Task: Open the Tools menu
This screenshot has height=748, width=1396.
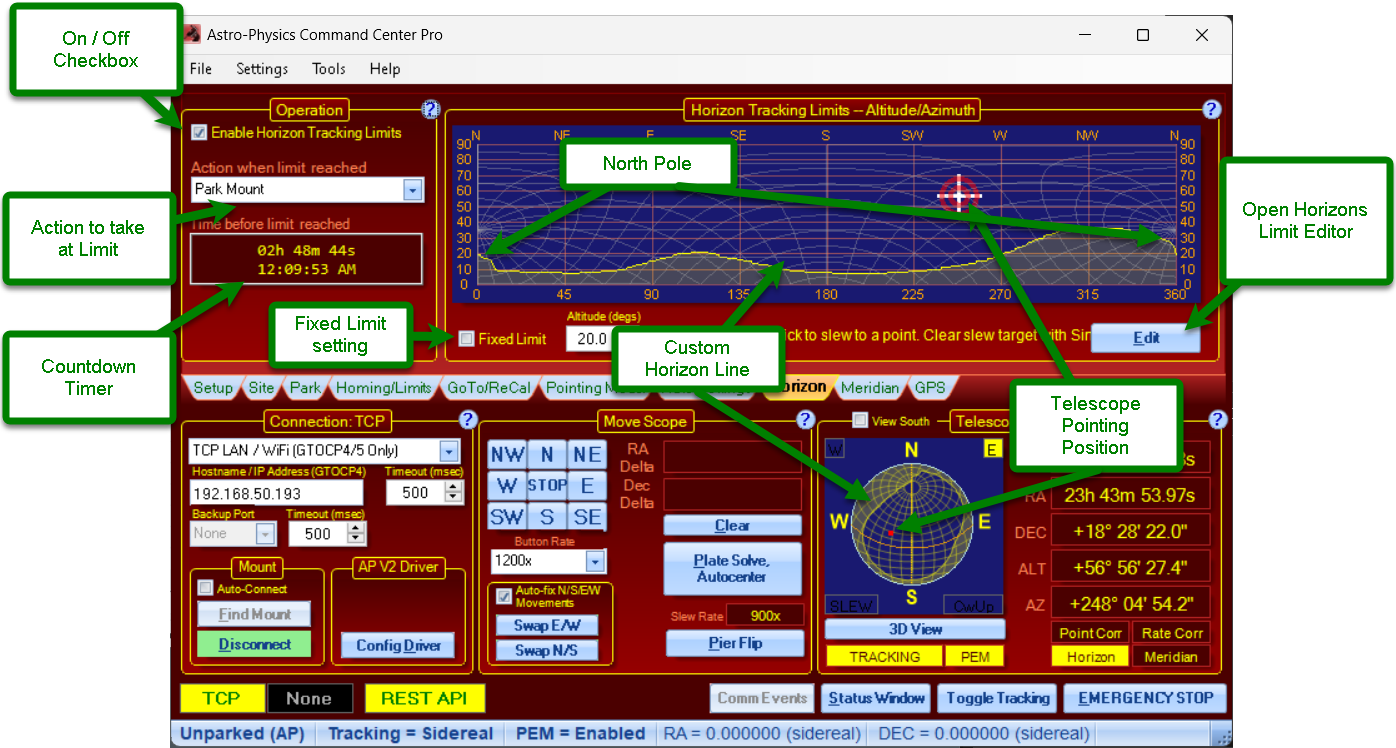Action: 329,69
